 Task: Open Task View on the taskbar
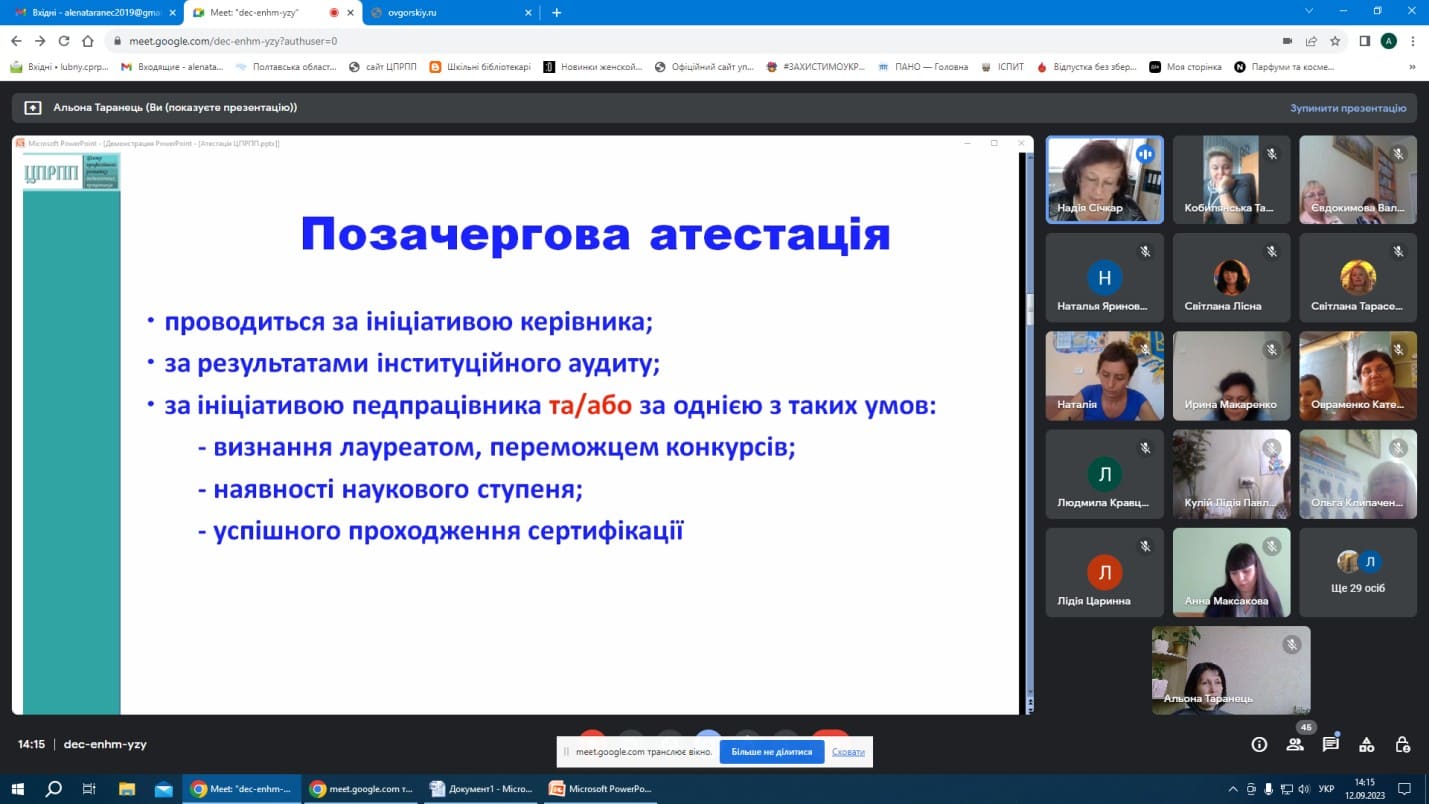(89, 789)
